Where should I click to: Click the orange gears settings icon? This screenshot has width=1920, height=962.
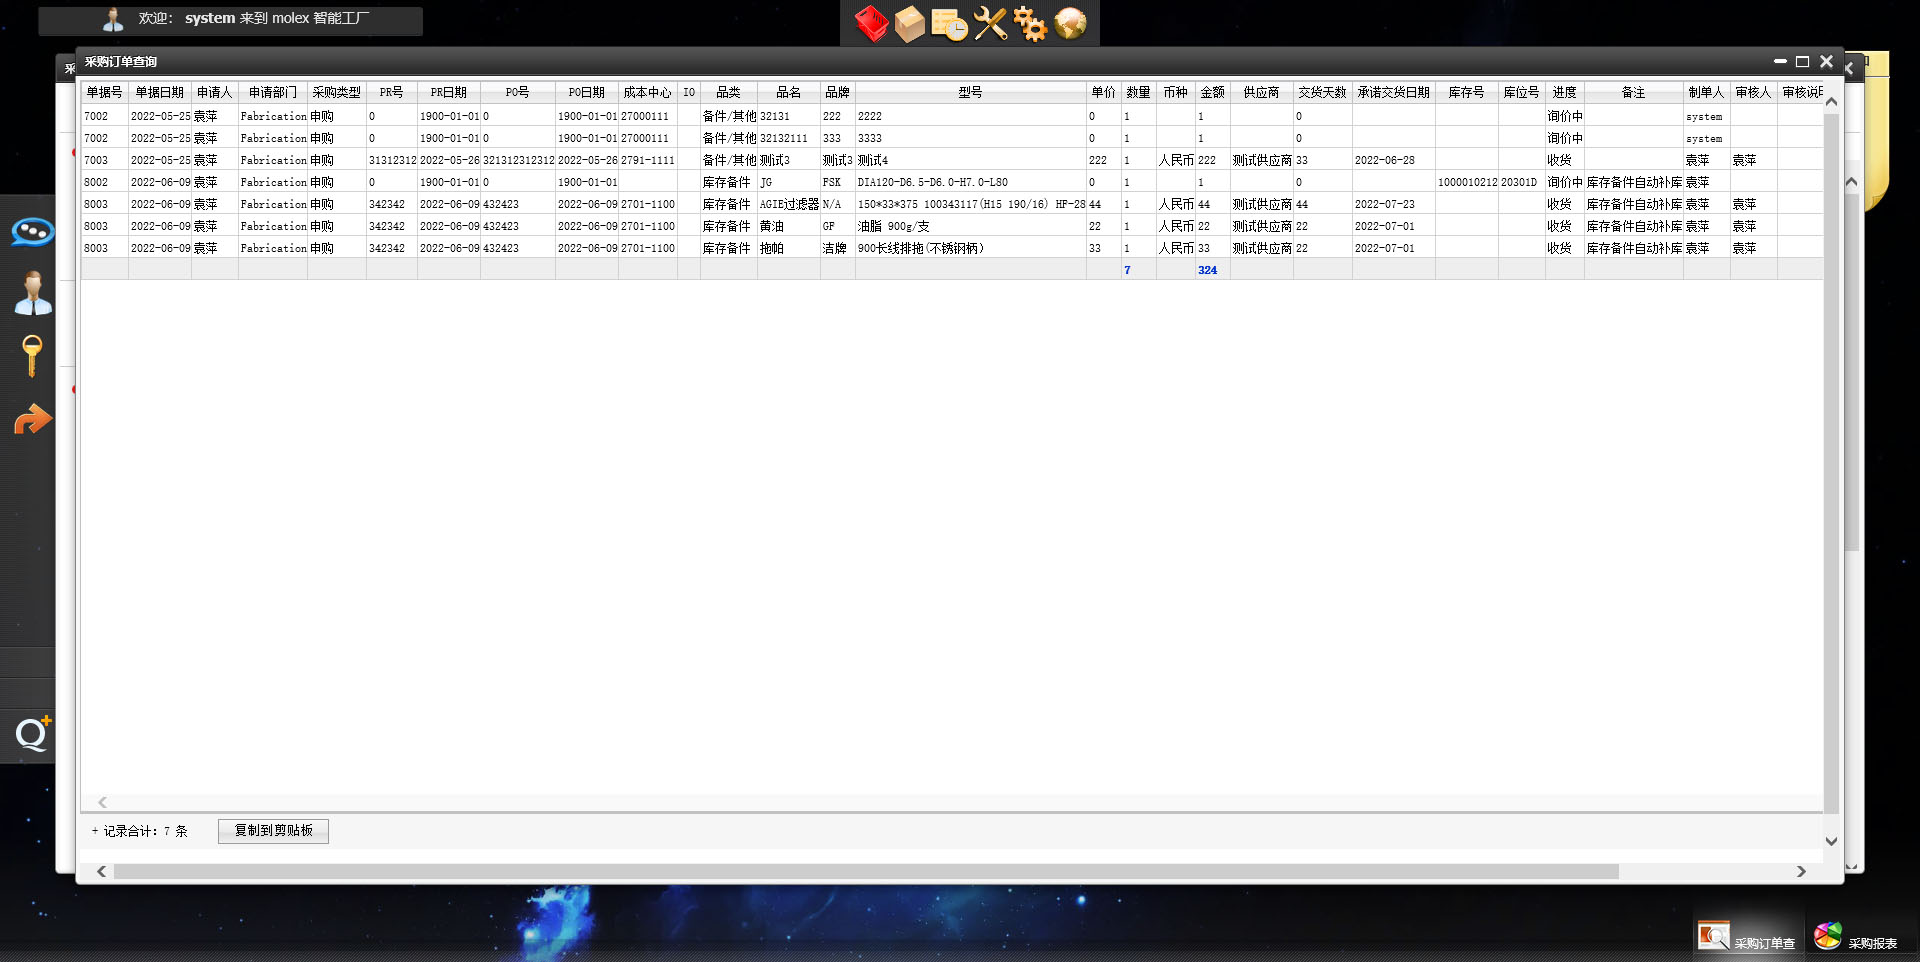[x=1030, y=24]
